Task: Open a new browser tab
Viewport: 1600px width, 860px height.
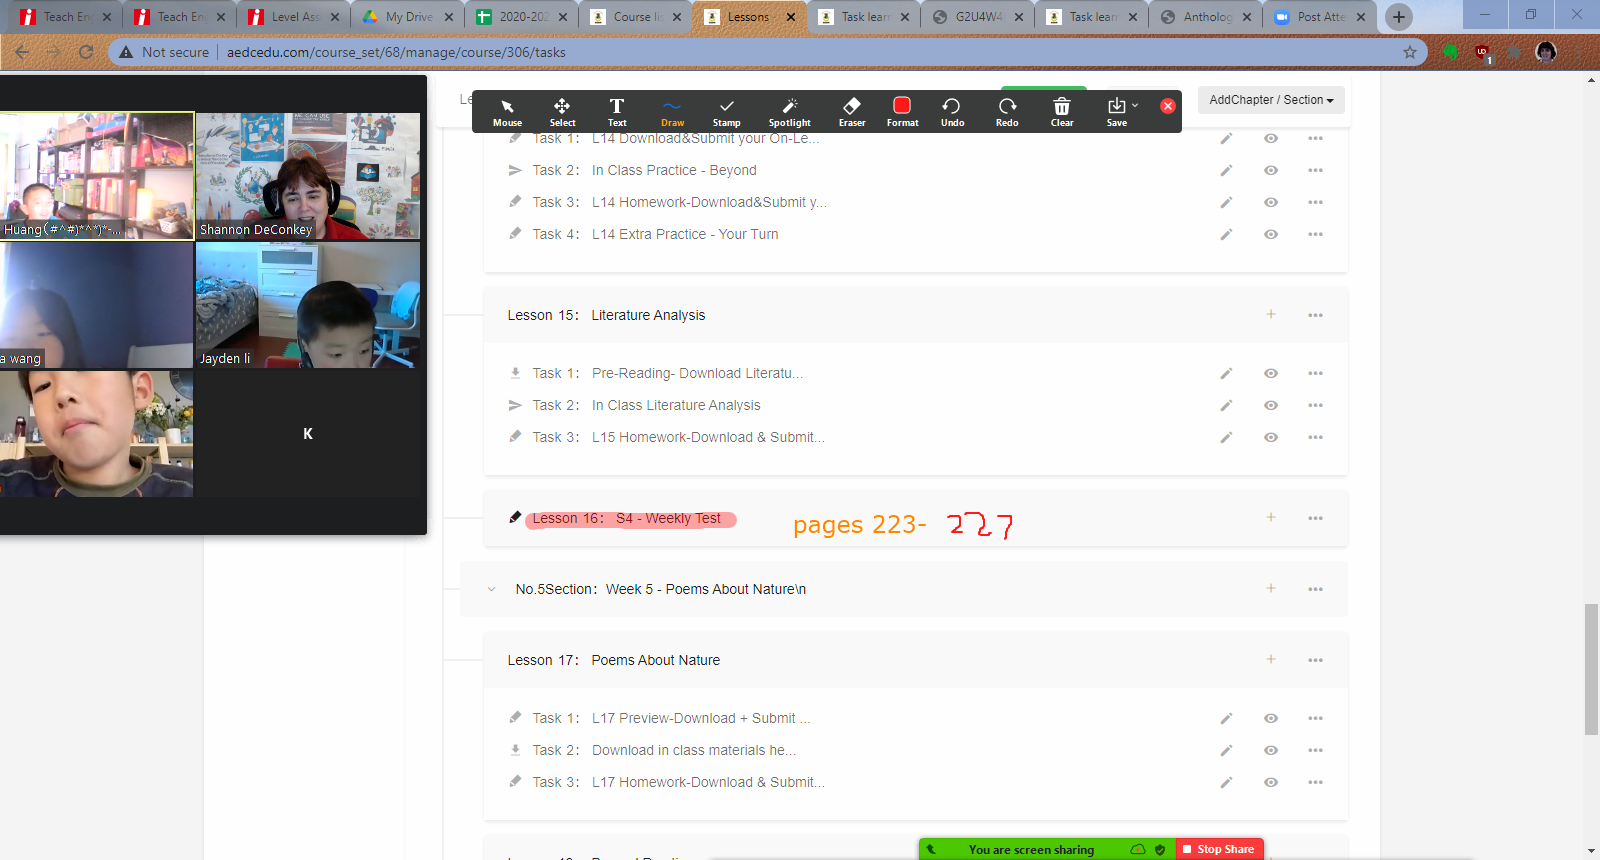Action: (x=1399, y=17)
